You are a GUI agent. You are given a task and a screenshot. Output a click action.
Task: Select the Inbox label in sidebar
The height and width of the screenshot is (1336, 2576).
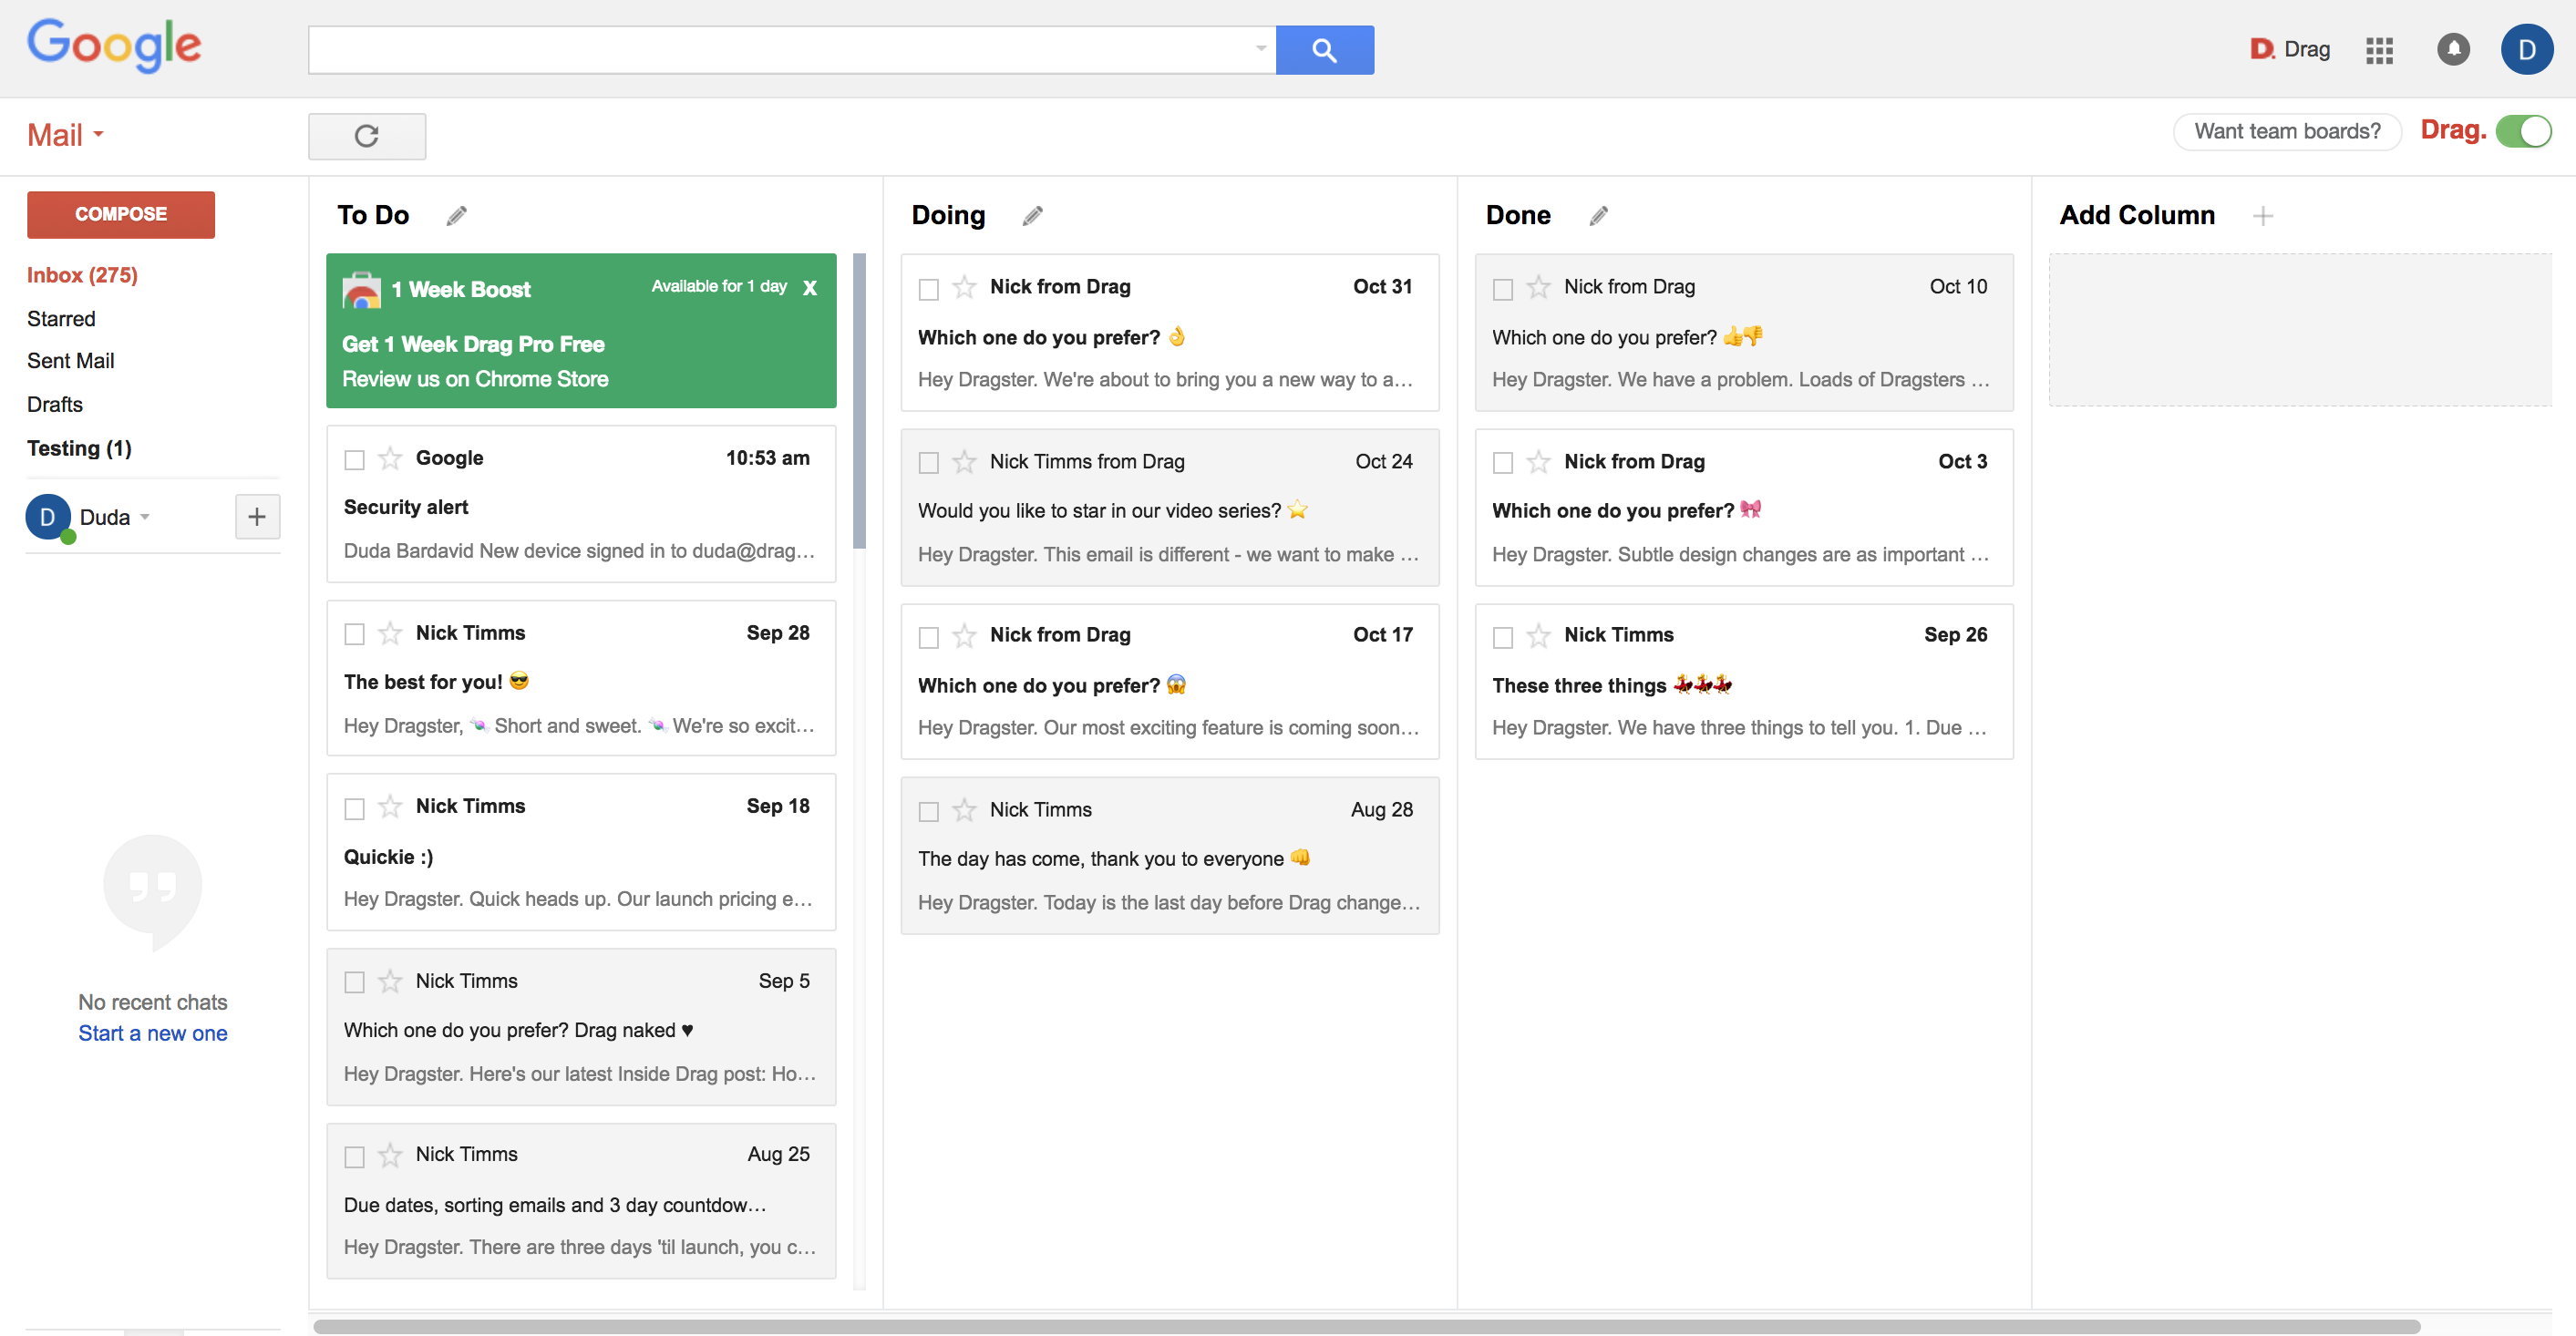pyautogui.click(x=82, y=274)
